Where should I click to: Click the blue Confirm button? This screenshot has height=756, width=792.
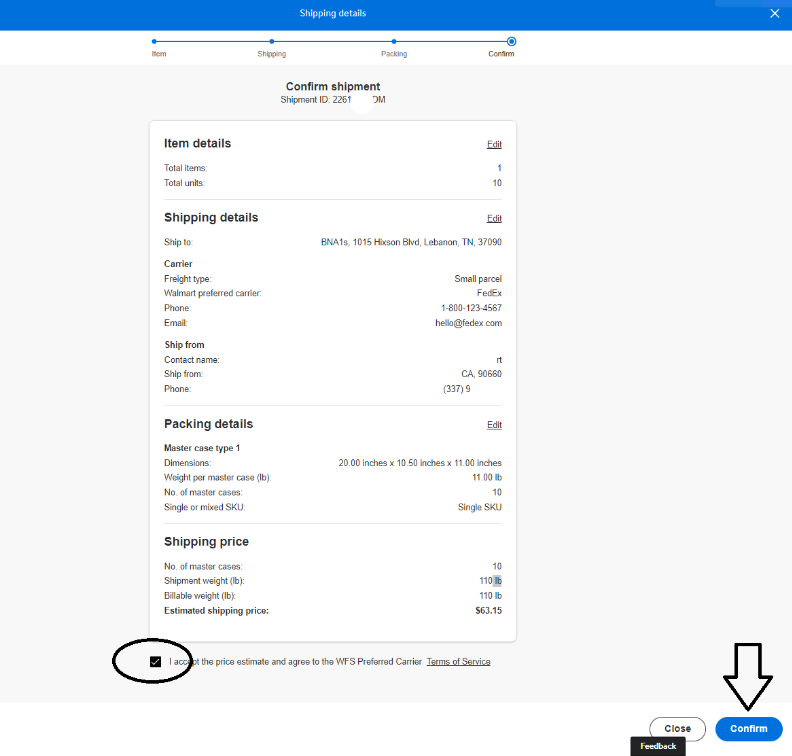(749, 729)
